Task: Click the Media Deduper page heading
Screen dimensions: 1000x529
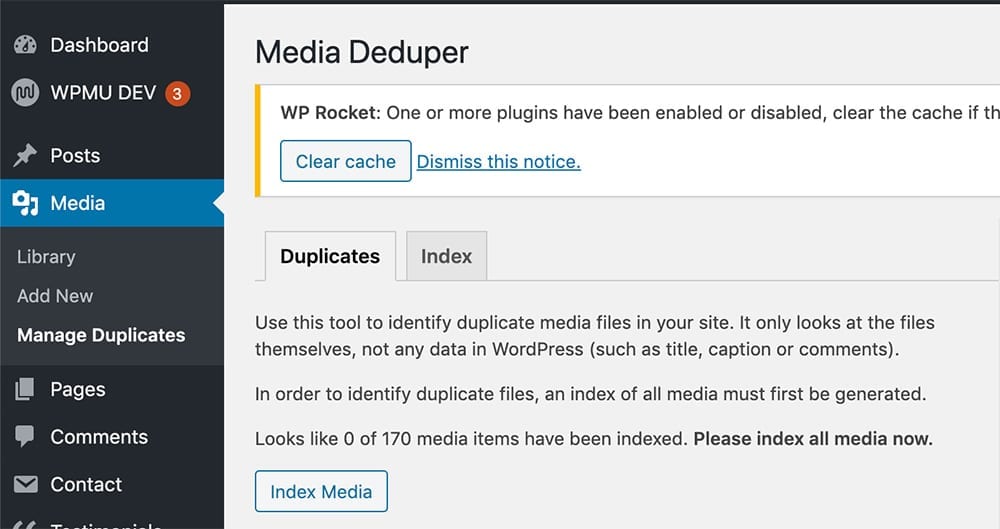Action: (x=362, y=52)
